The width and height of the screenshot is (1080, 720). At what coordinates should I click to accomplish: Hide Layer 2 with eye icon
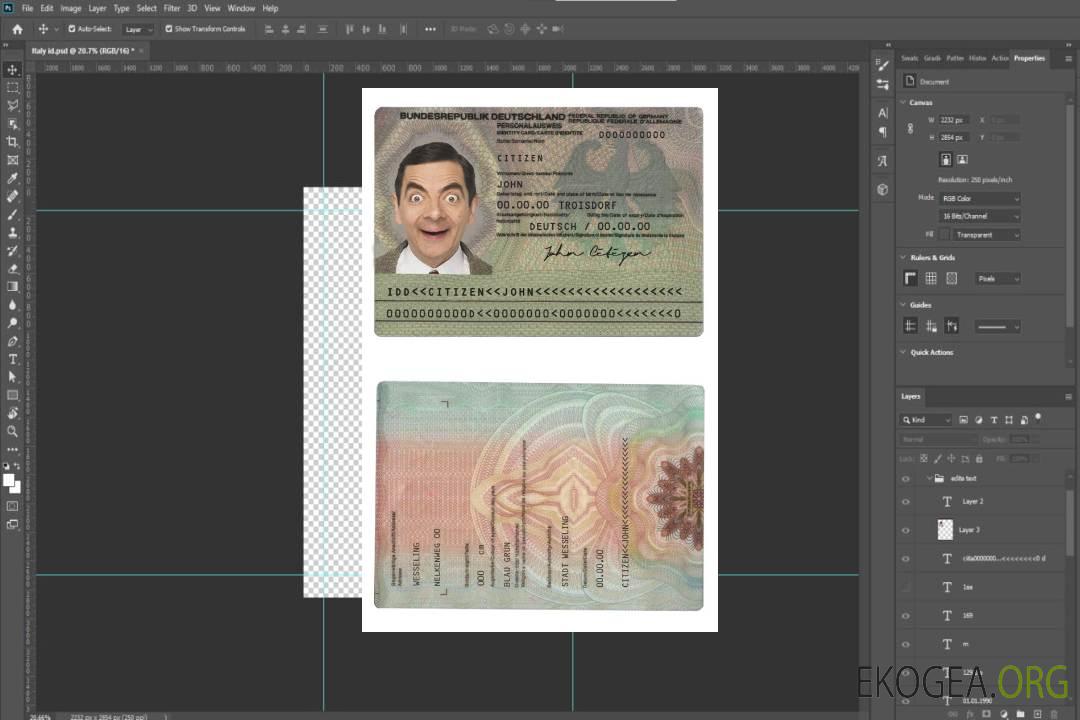click(906, 502)
